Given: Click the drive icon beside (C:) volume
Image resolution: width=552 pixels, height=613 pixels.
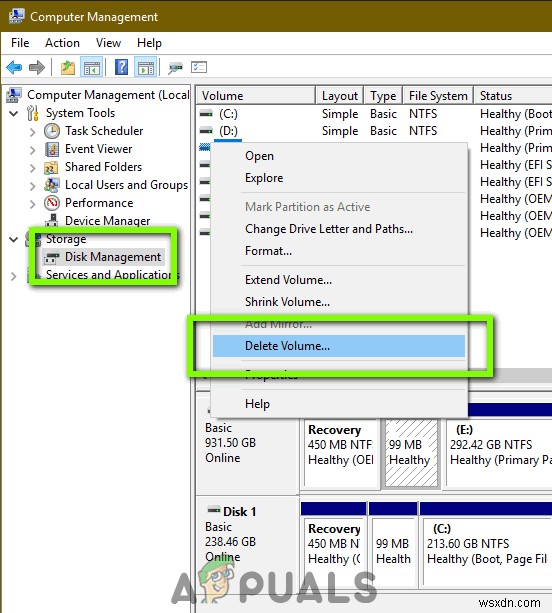Looking at the screenshot, I should pyautogui.click(x=206, y=114).
